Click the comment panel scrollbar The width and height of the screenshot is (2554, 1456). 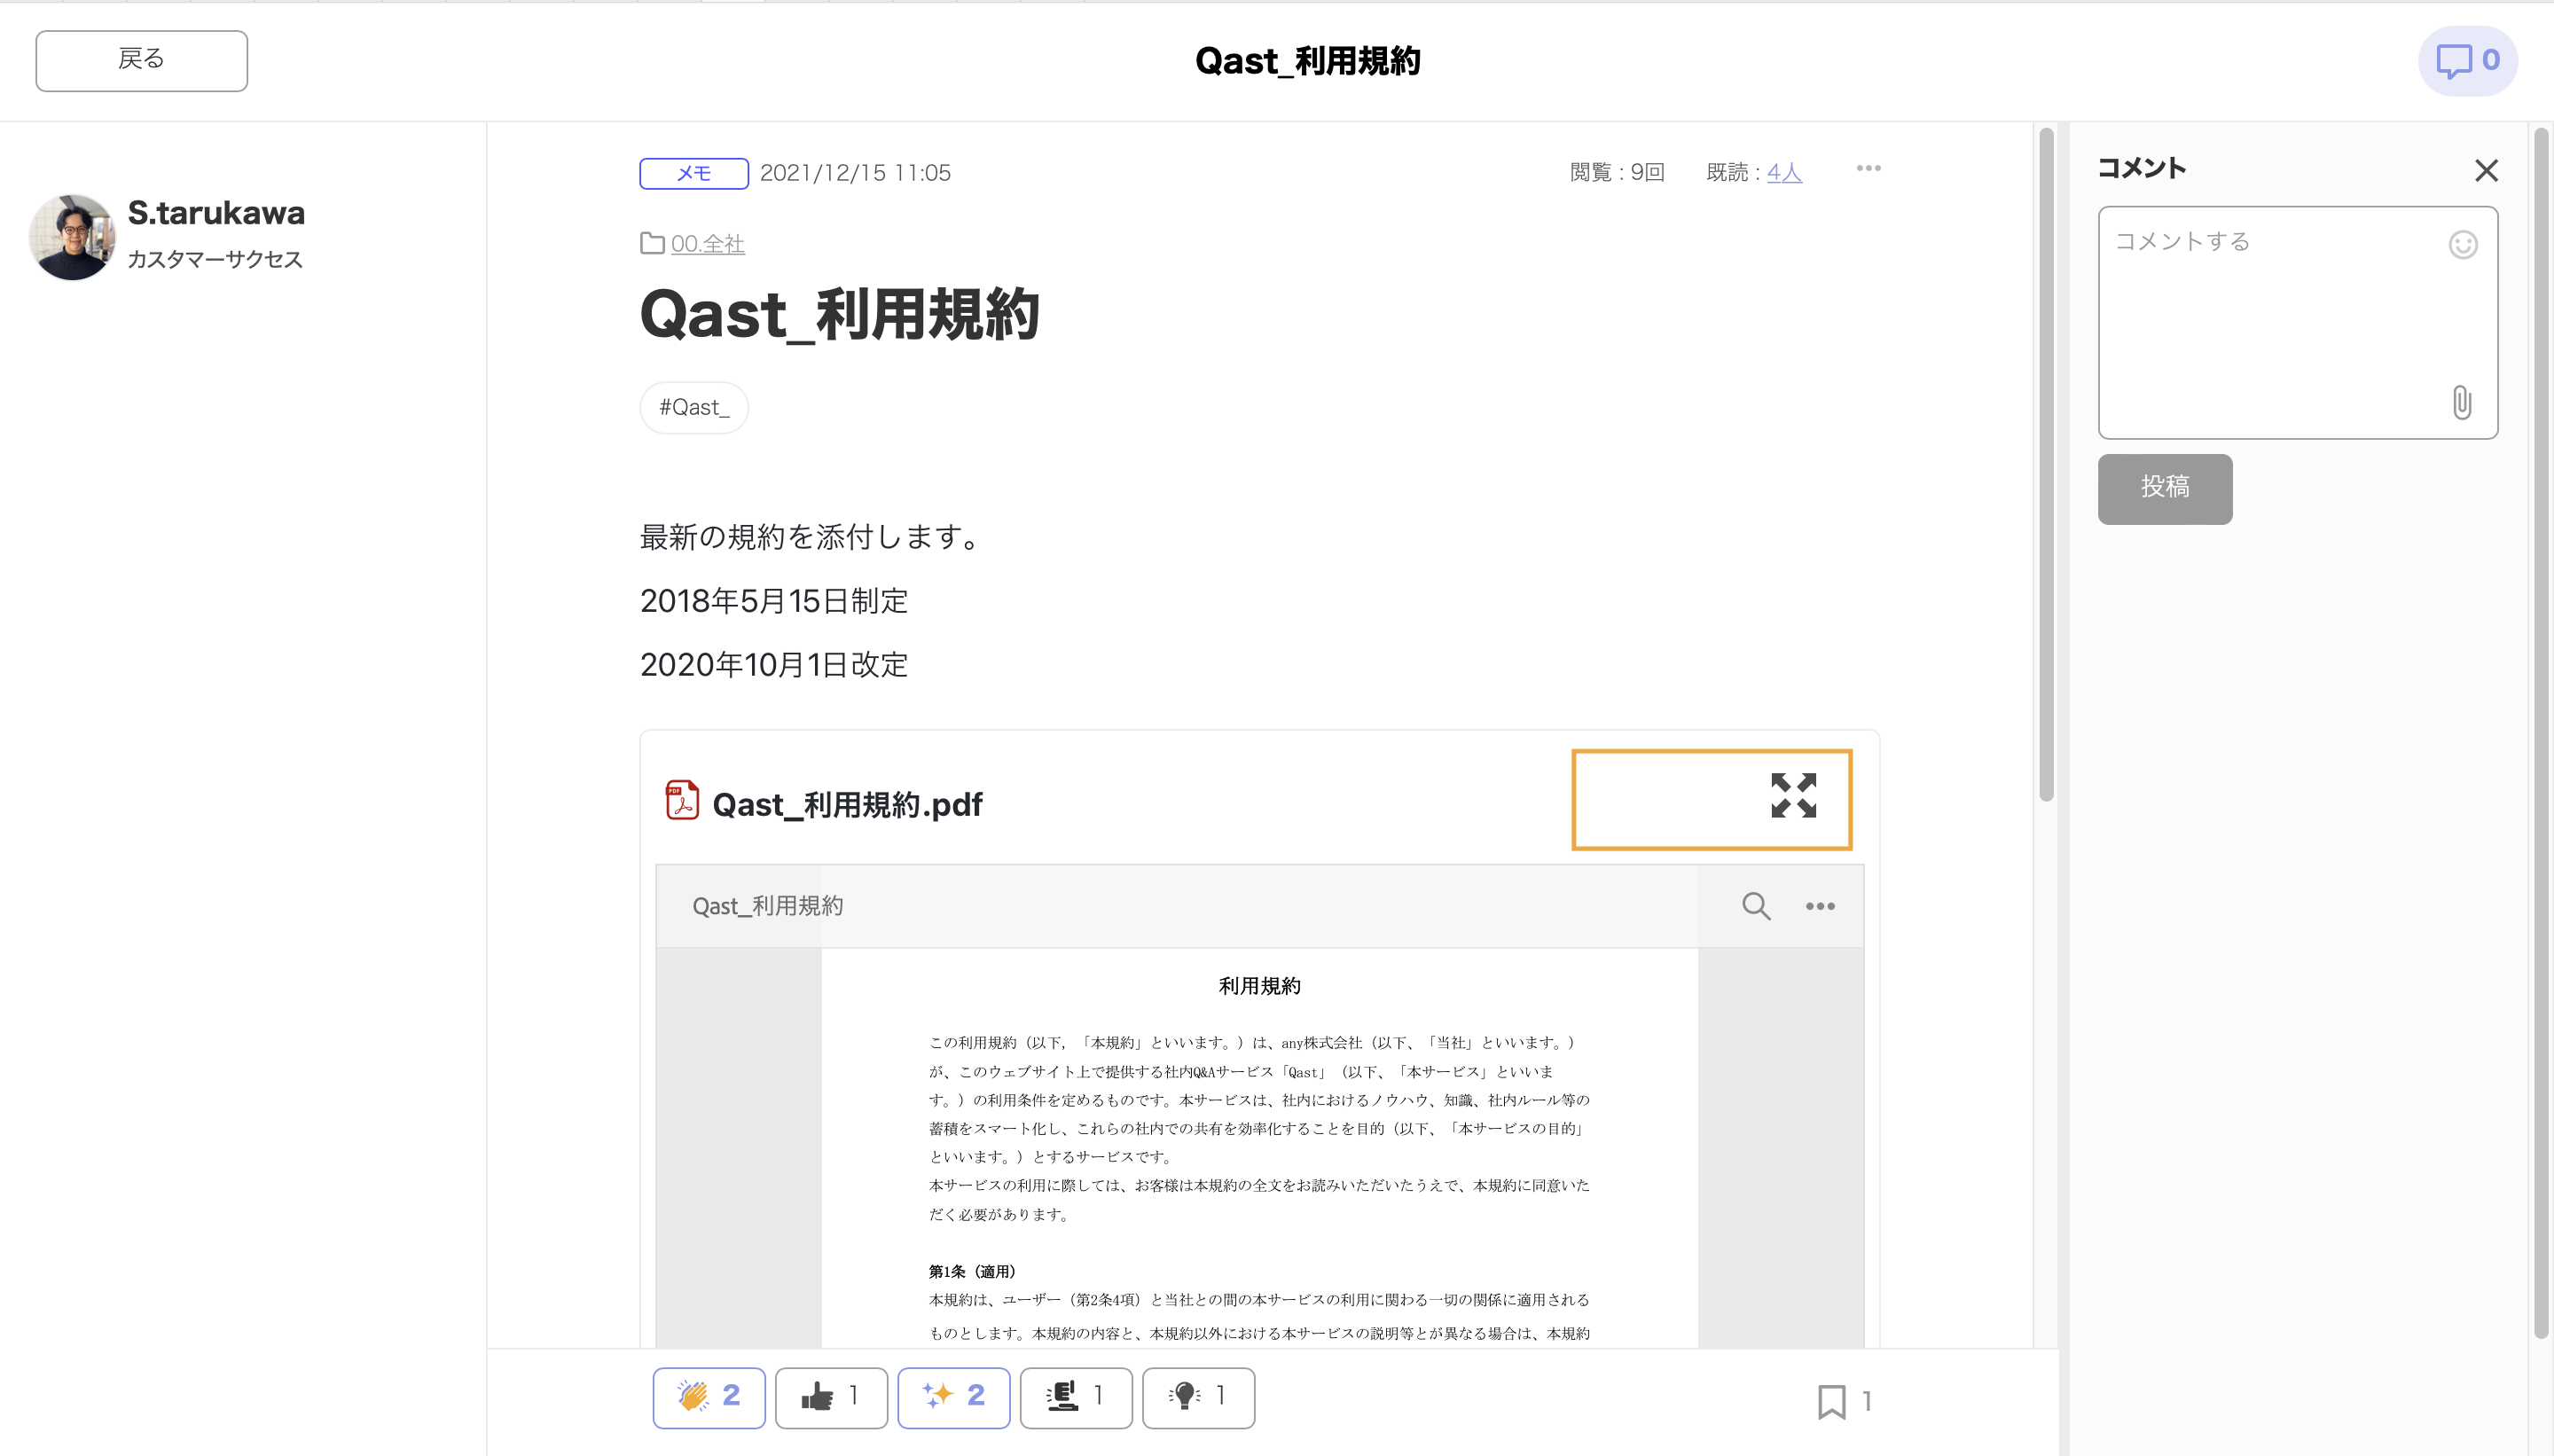pyautogui.click(x=2541, y=733)
